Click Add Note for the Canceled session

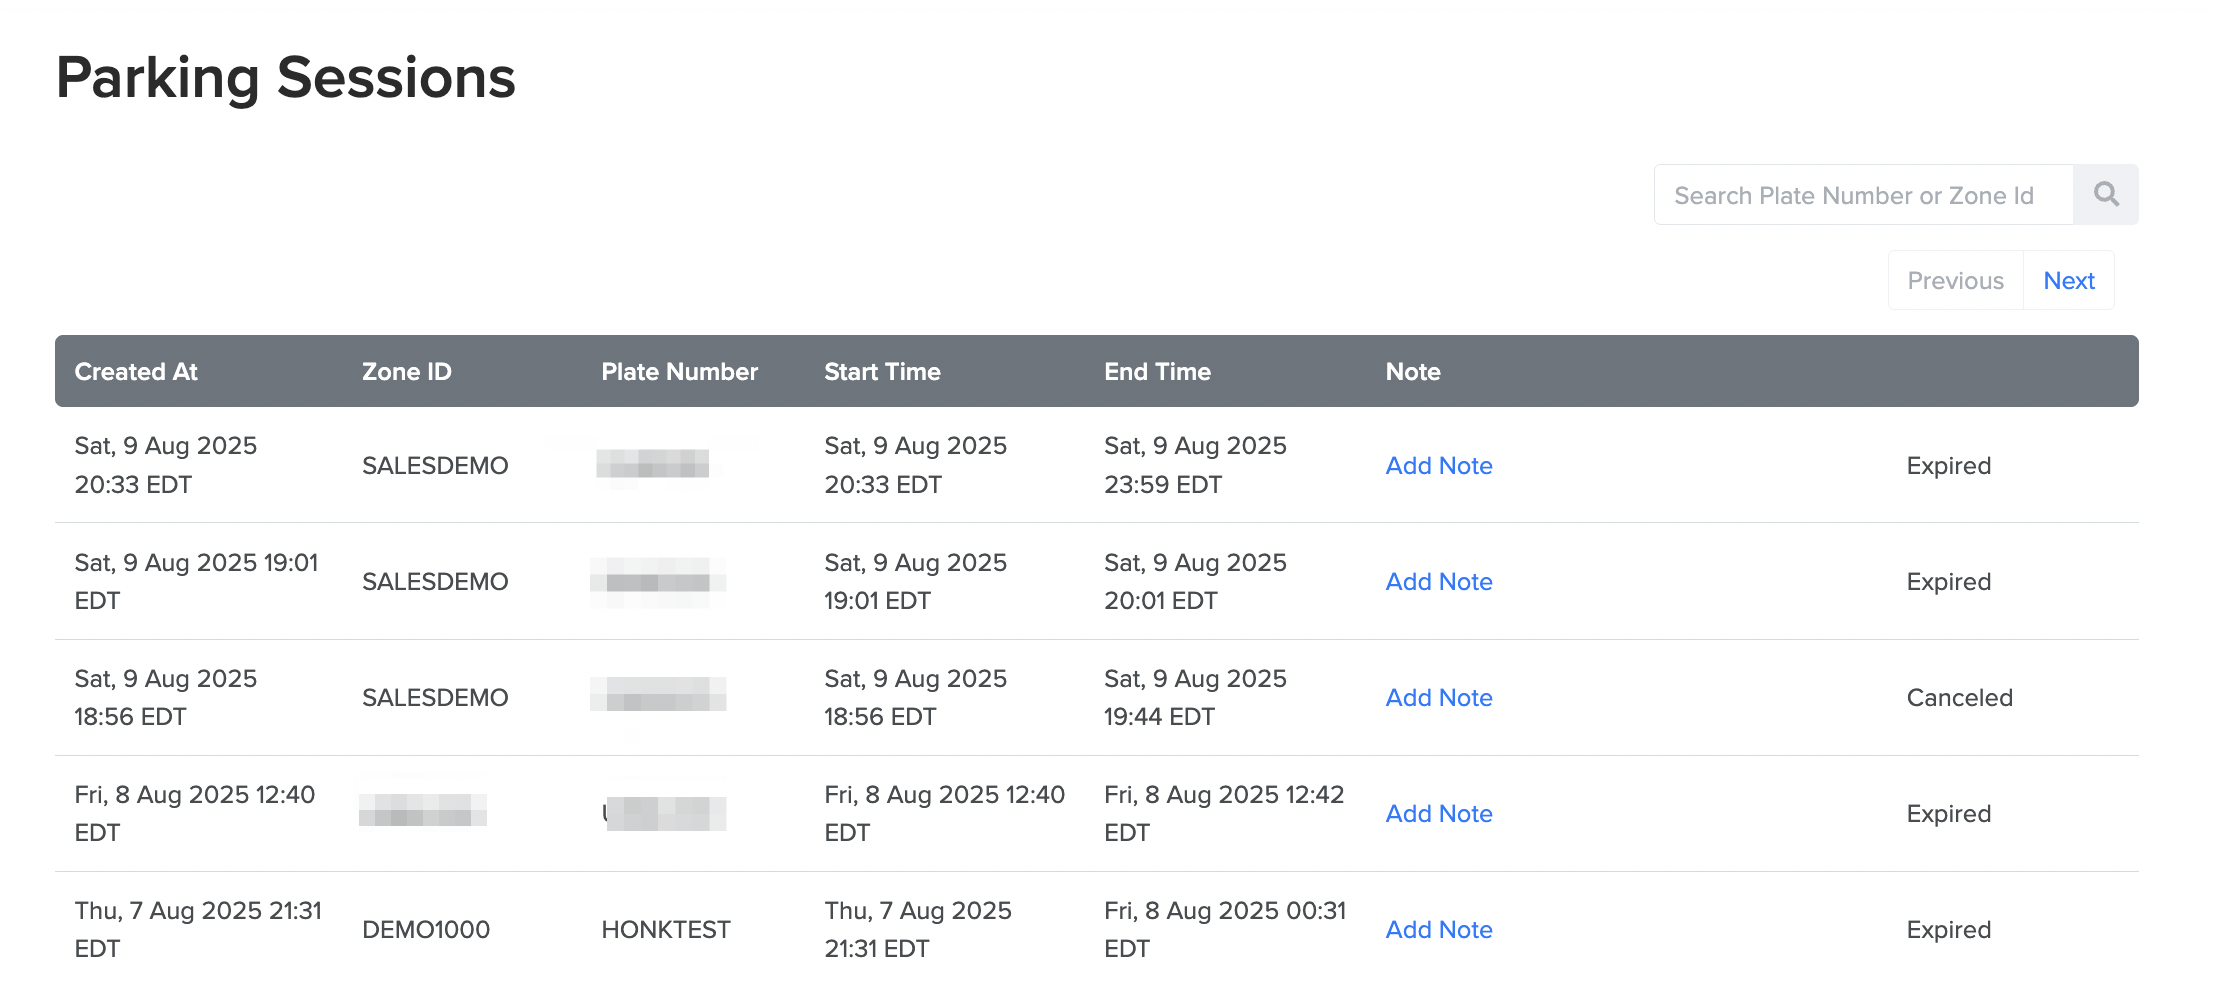tap(1438, 698)
